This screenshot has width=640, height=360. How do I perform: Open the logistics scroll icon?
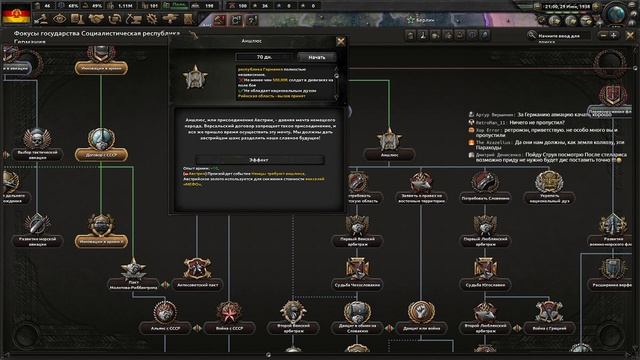(188, 19)
